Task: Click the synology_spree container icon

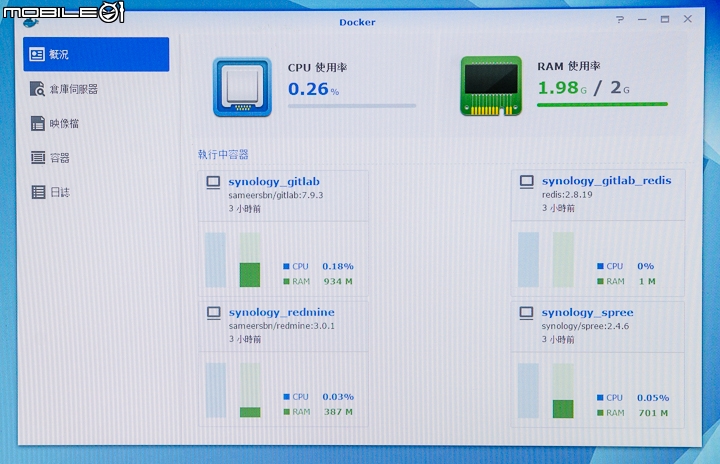Action: pos(526,313)
